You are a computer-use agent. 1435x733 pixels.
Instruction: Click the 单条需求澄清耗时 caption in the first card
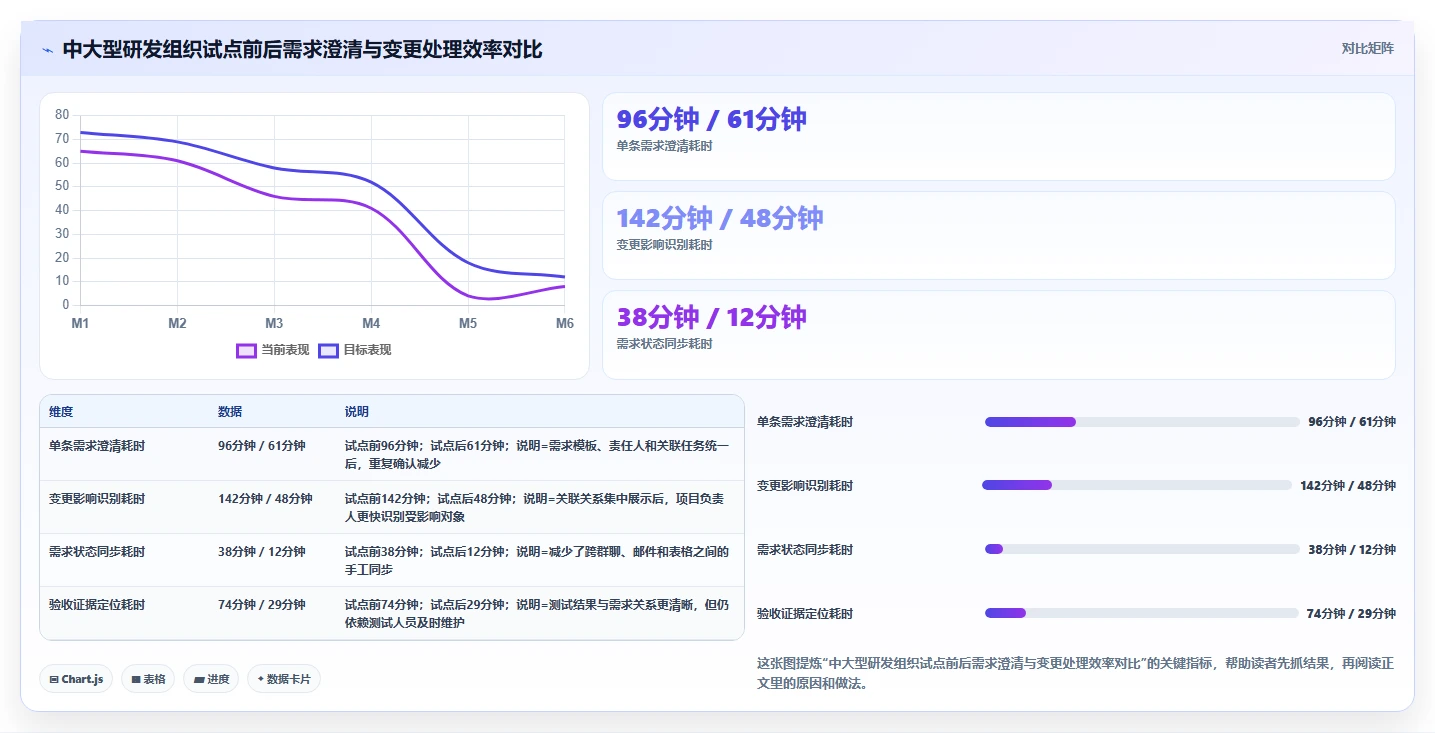click(x=664, y=146)
